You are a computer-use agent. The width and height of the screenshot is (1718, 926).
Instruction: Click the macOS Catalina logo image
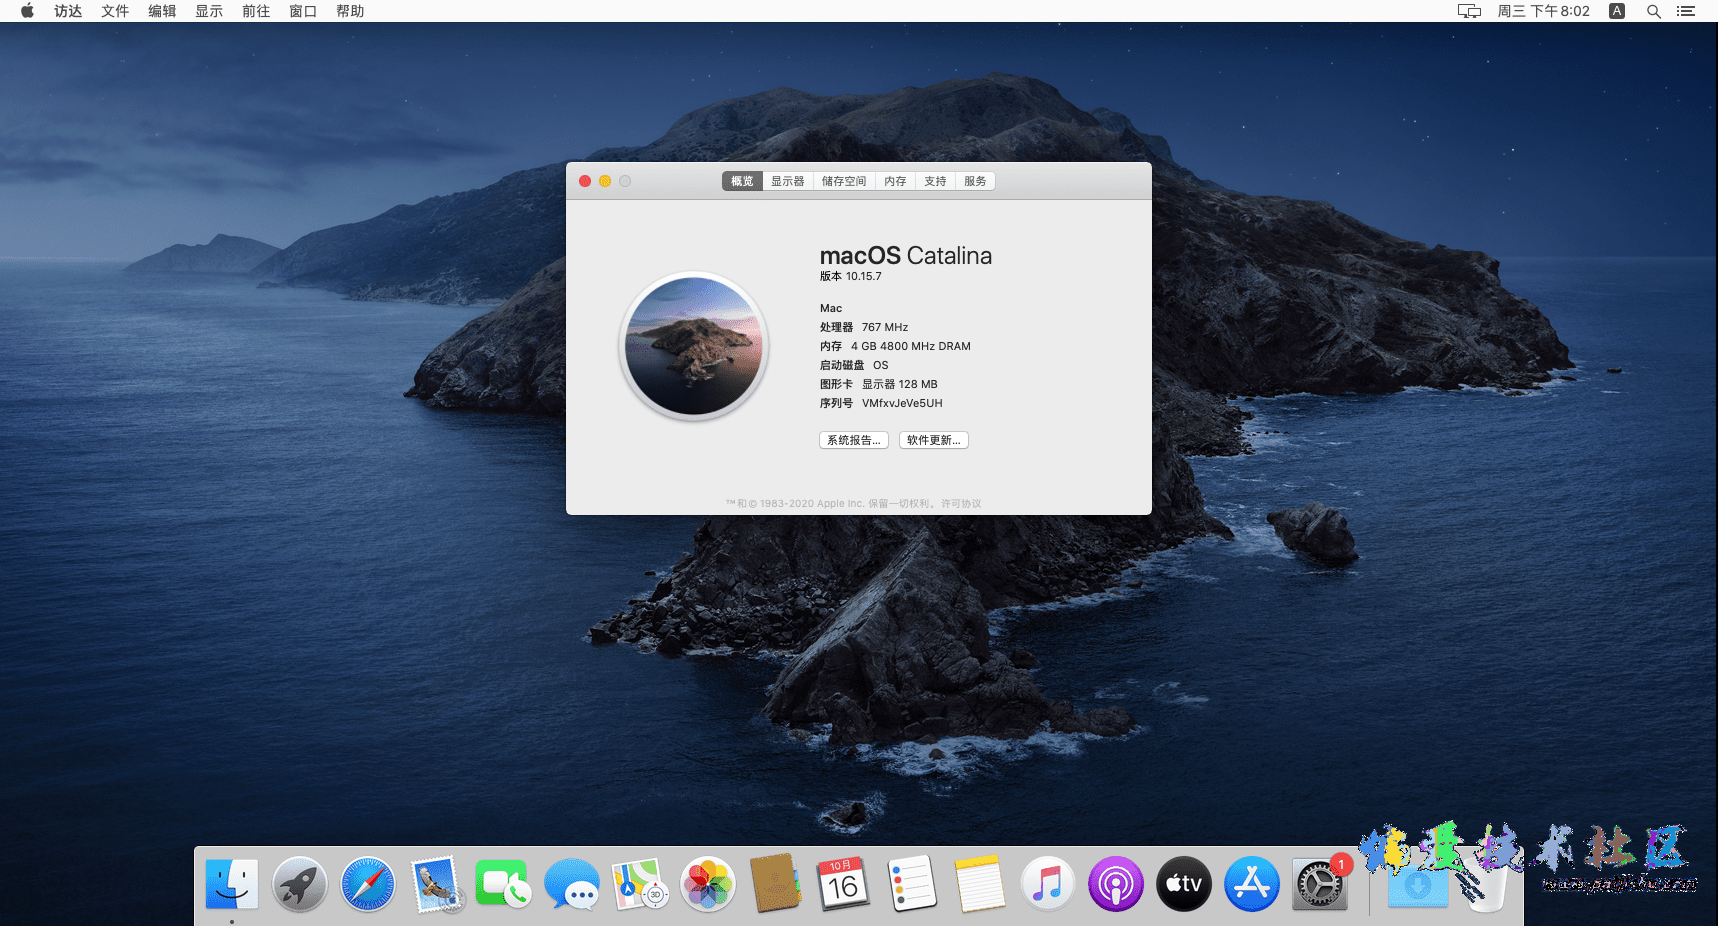[694, 346]
